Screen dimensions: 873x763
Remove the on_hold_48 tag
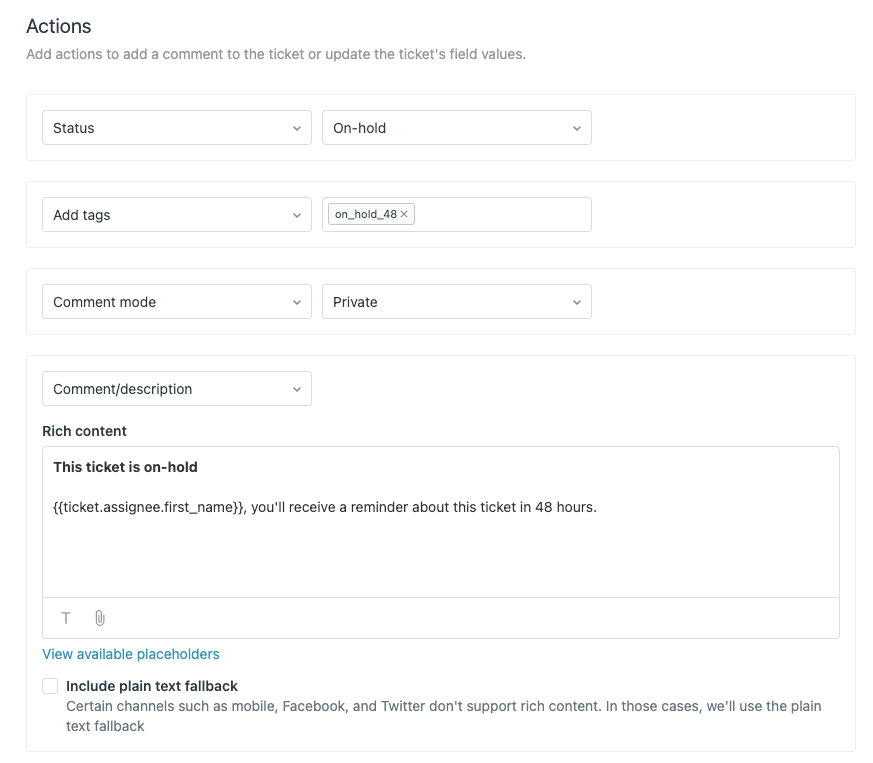[x=404, y=214]
